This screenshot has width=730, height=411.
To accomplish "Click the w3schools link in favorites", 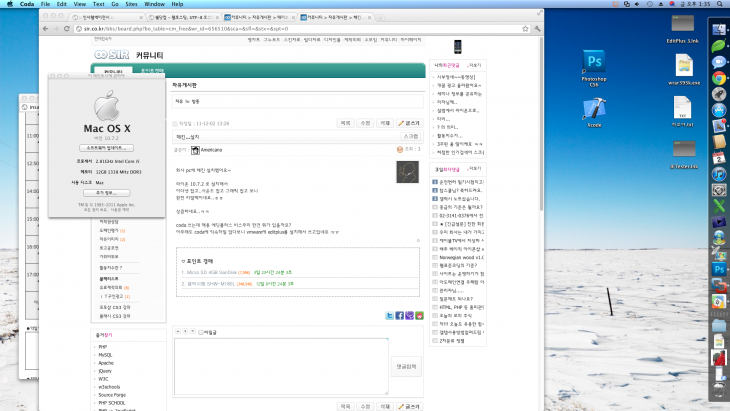I will 109,387.
